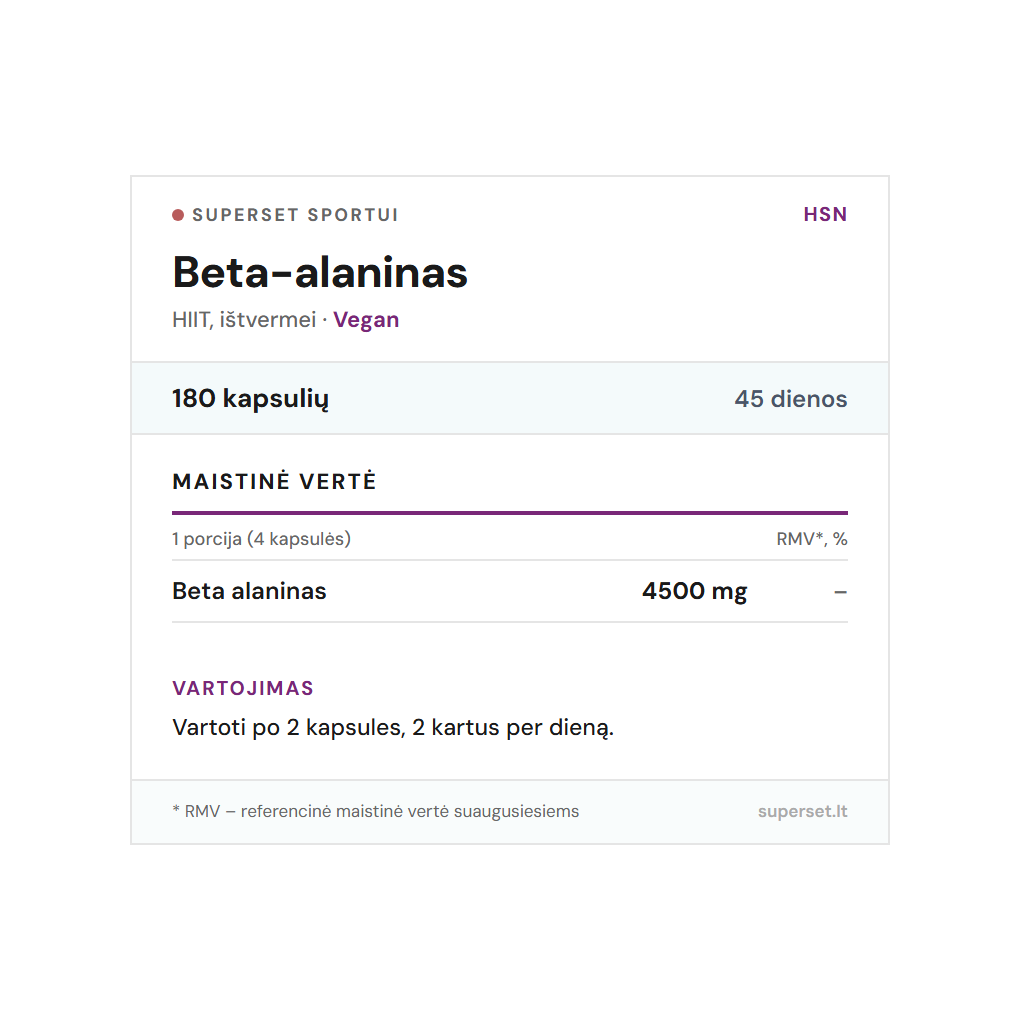Viewport: 1020px width, 1020px height.
Task: Click the SUPERSET SPORTUI category label
Action: (295, 215)
